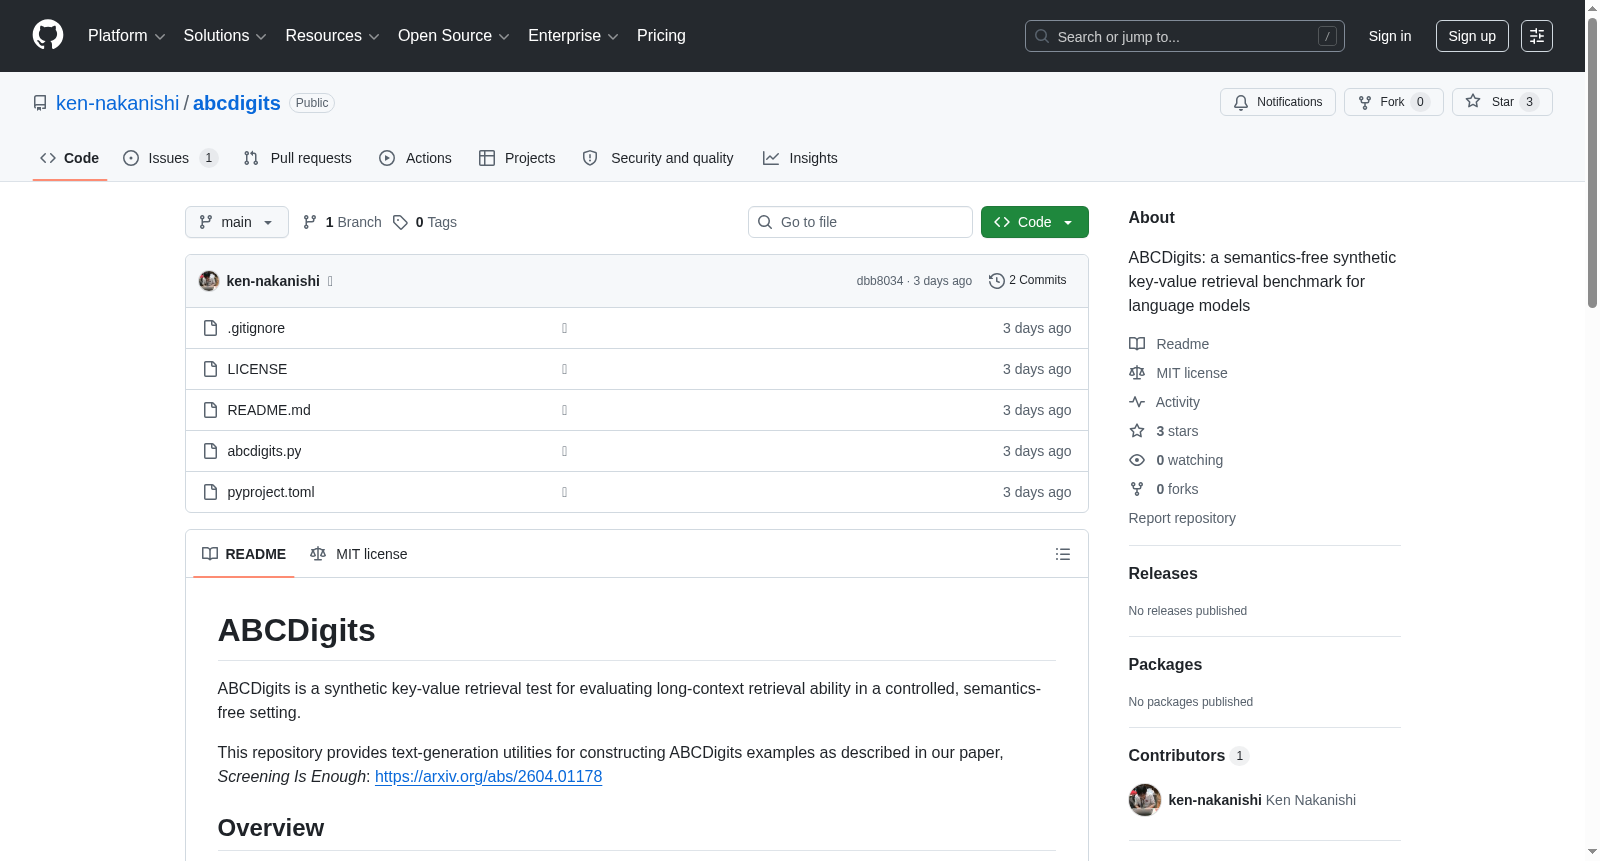The height and width of the screenshot is (861, 1600).
Task: Open the abcdigits.py file name
Action: tap(264, 451)
